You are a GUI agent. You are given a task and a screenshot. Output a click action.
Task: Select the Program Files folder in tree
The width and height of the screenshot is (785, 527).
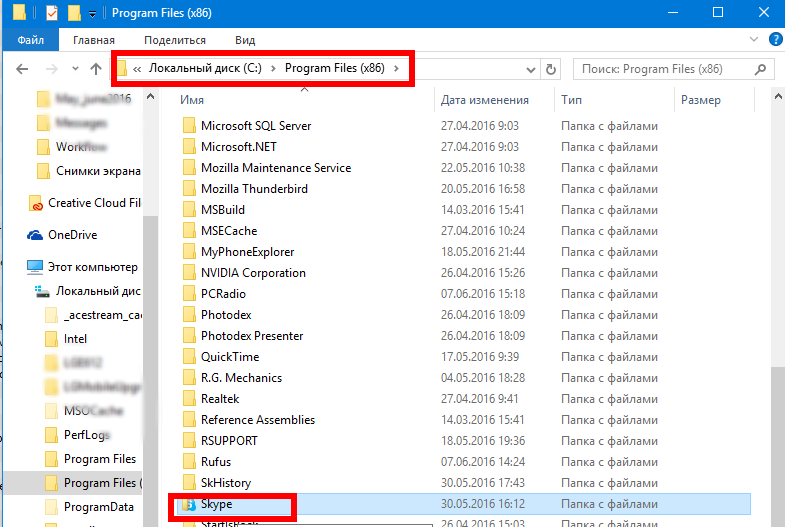coord(99,459)
